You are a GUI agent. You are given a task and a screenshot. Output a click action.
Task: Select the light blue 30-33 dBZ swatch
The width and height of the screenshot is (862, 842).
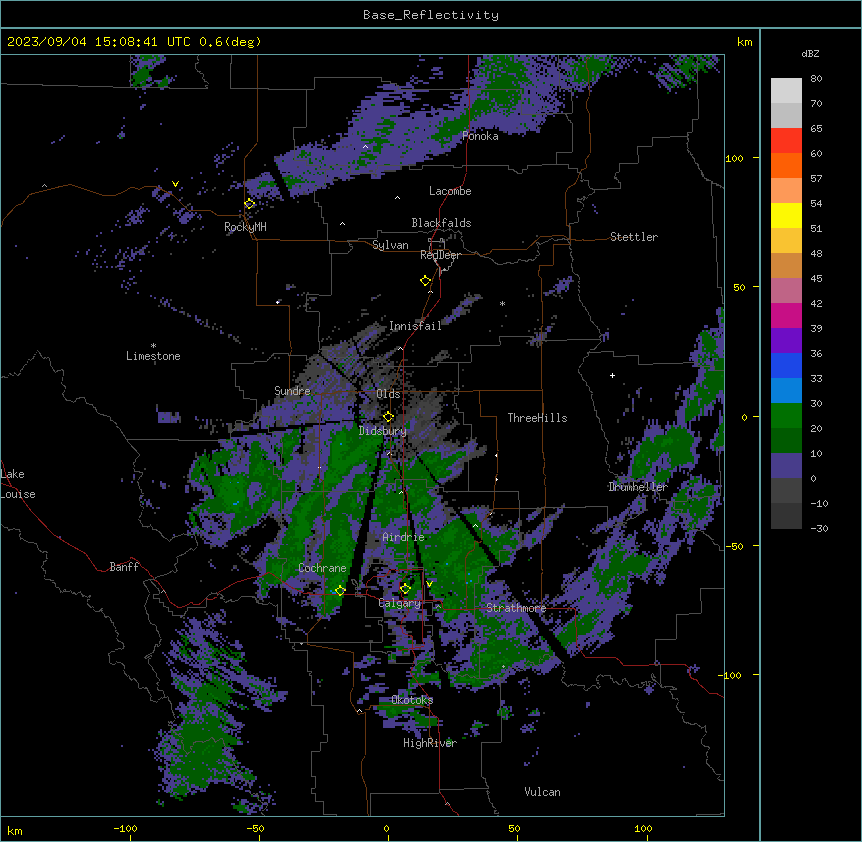click(x=786, y=390)
